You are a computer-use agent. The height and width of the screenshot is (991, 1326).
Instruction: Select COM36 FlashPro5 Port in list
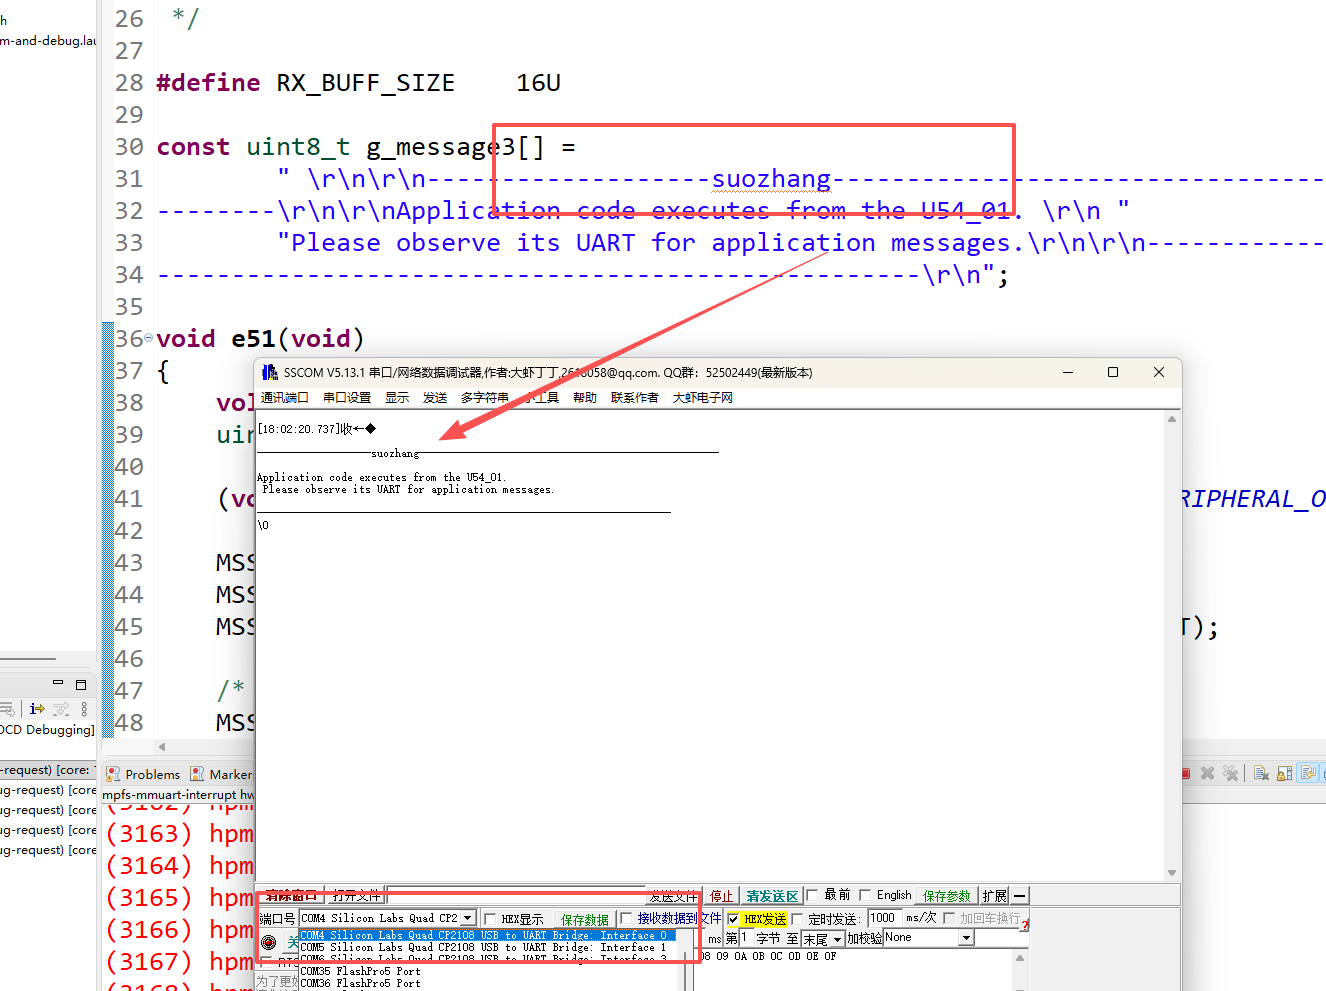click(361, 983)
